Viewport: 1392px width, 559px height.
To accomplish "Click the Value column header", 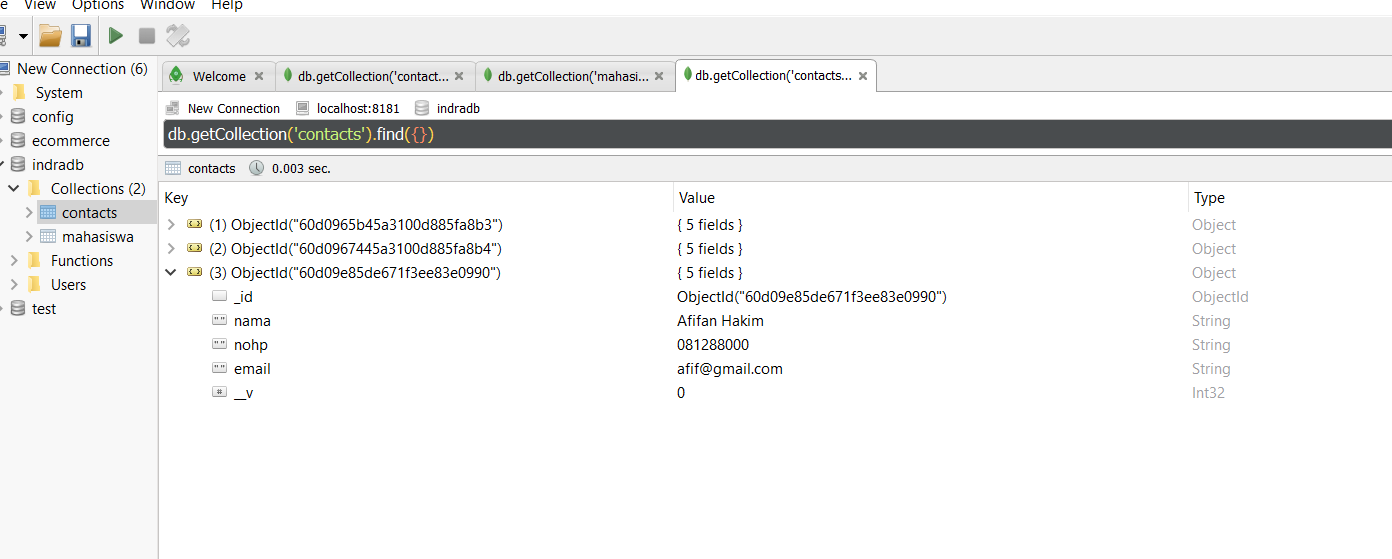I will 931,198.
